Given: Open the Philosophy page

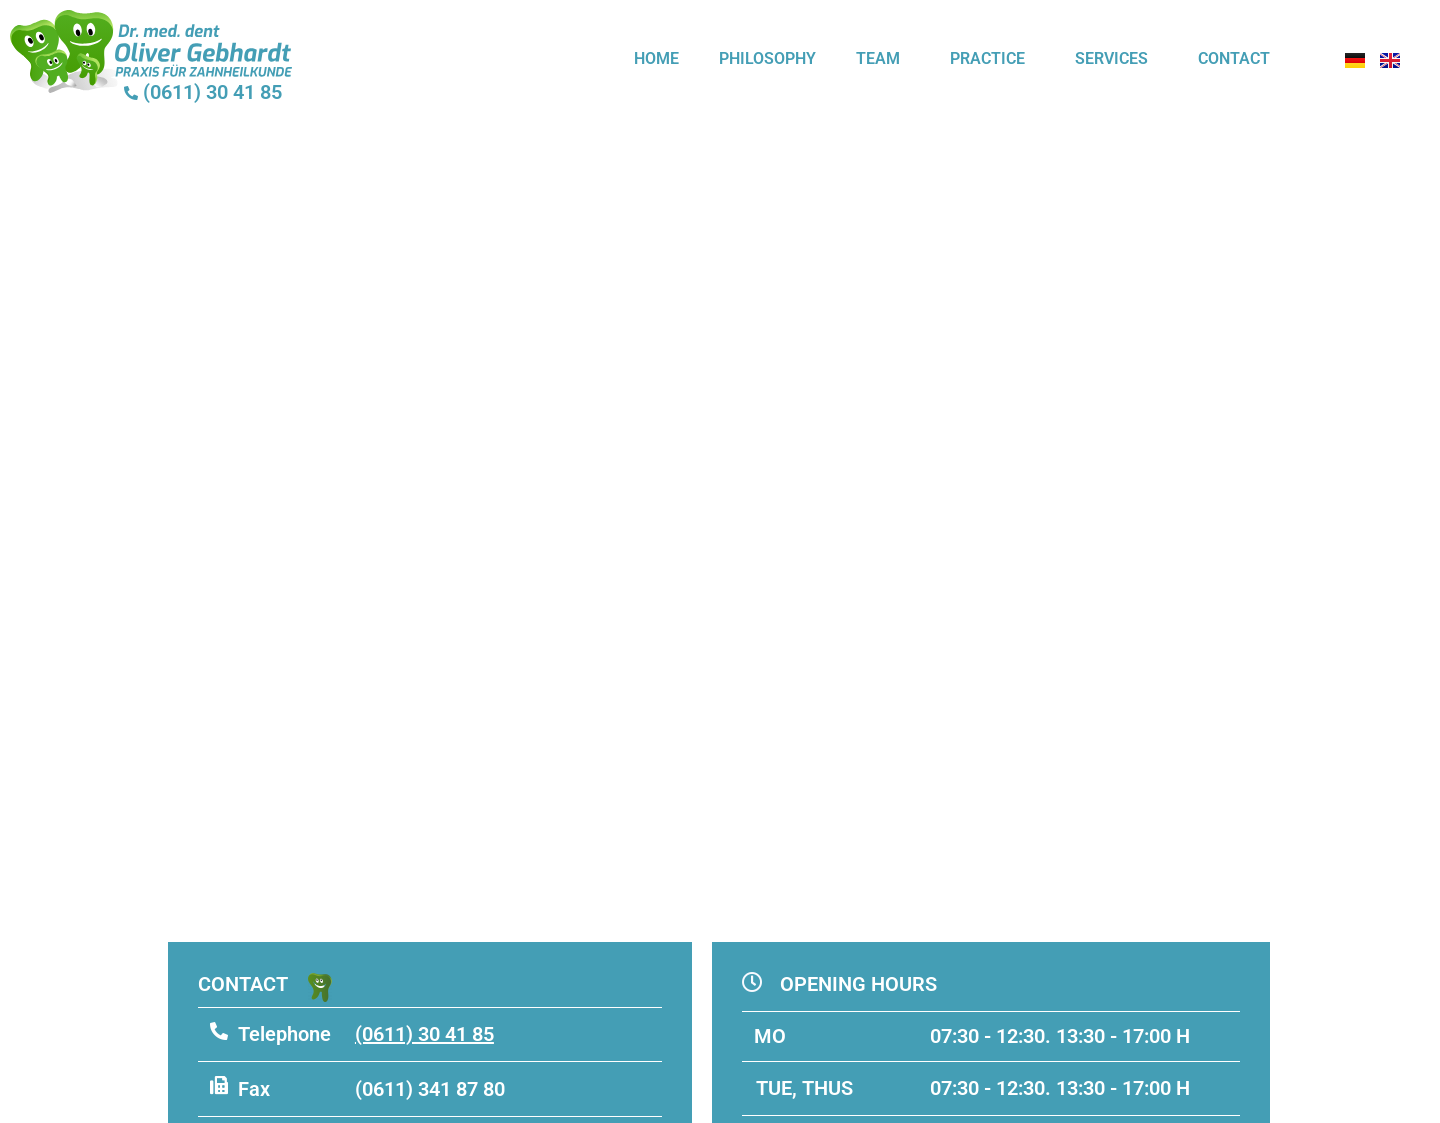Looking at the screenshot, I should point(767,59).
